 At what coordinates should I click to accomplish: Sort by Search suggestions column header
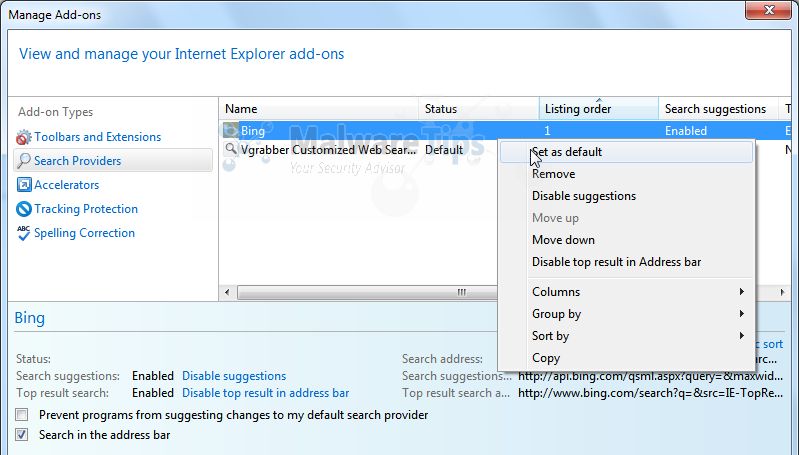point(718,109)
